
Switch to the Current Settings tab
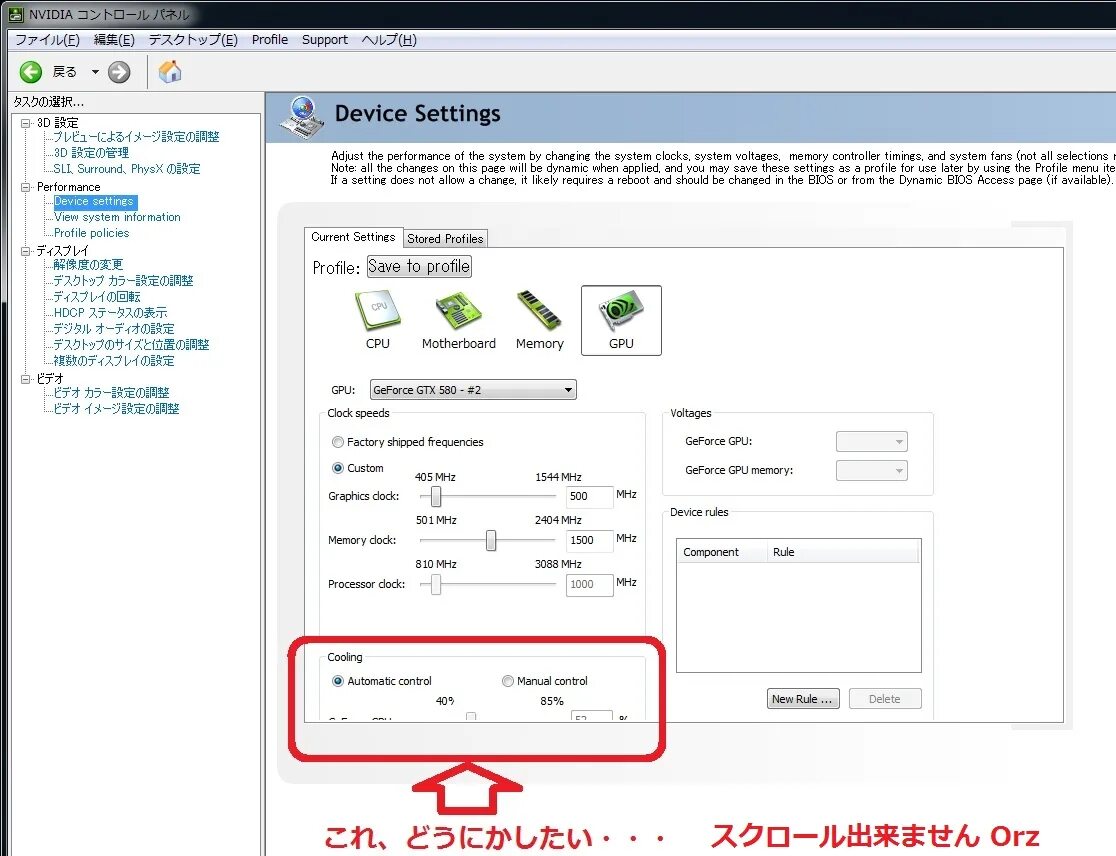(353, 237)
